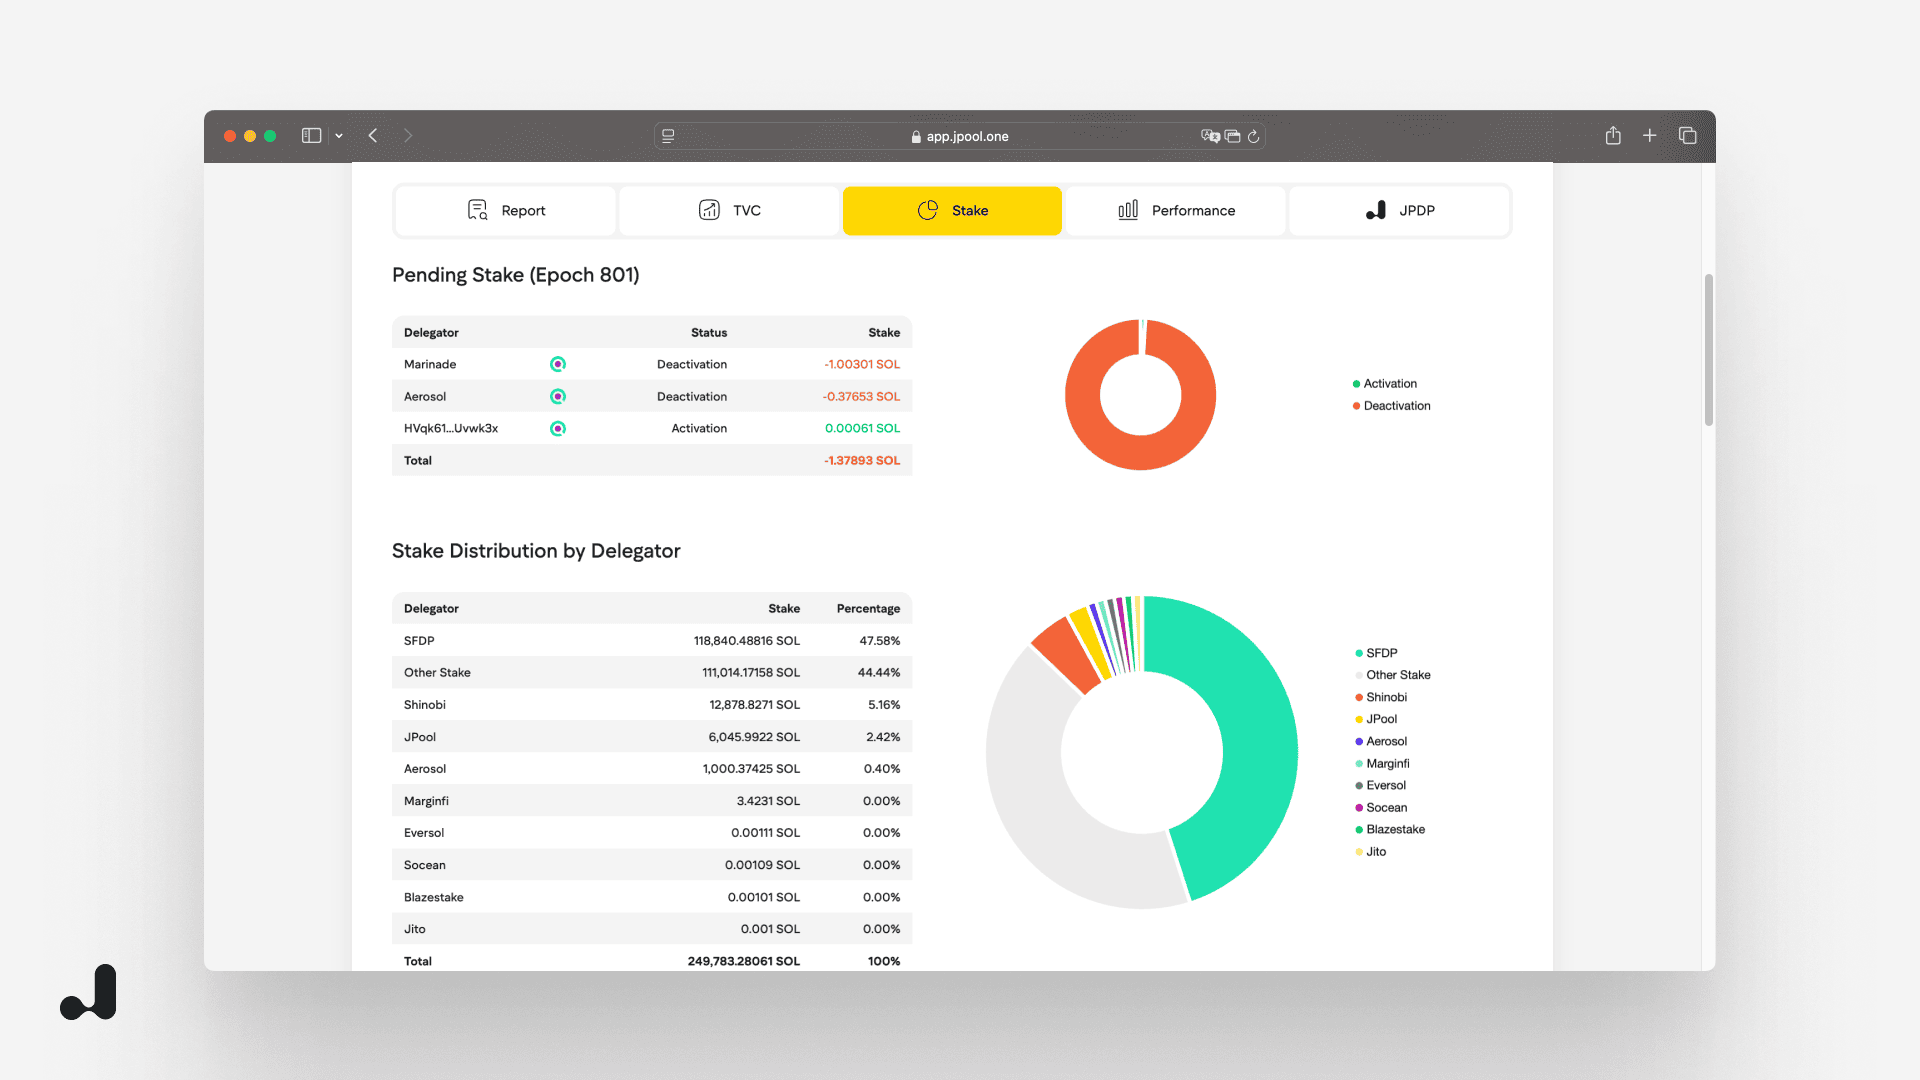Viewport: 1920px width, 1080px height.
Task: Toggle Other Stake in the legend
Action: pyautogui.click(x=1393, y=675)
